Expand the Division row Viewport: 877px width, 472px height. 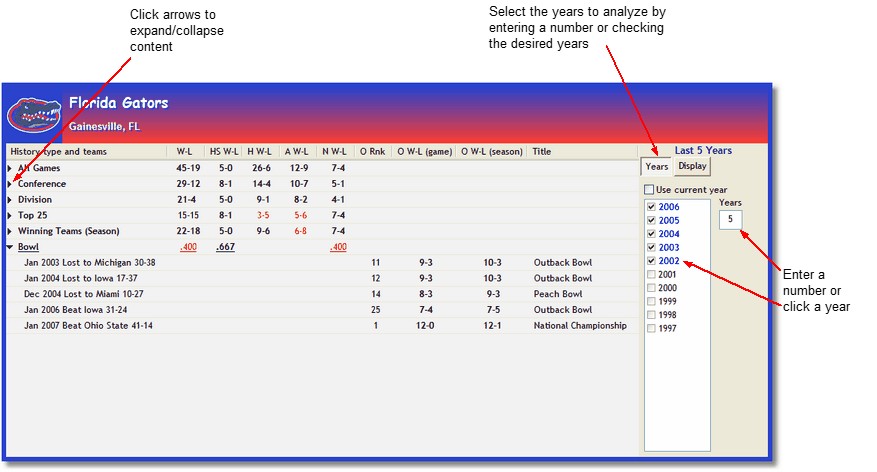click(10, 200)
